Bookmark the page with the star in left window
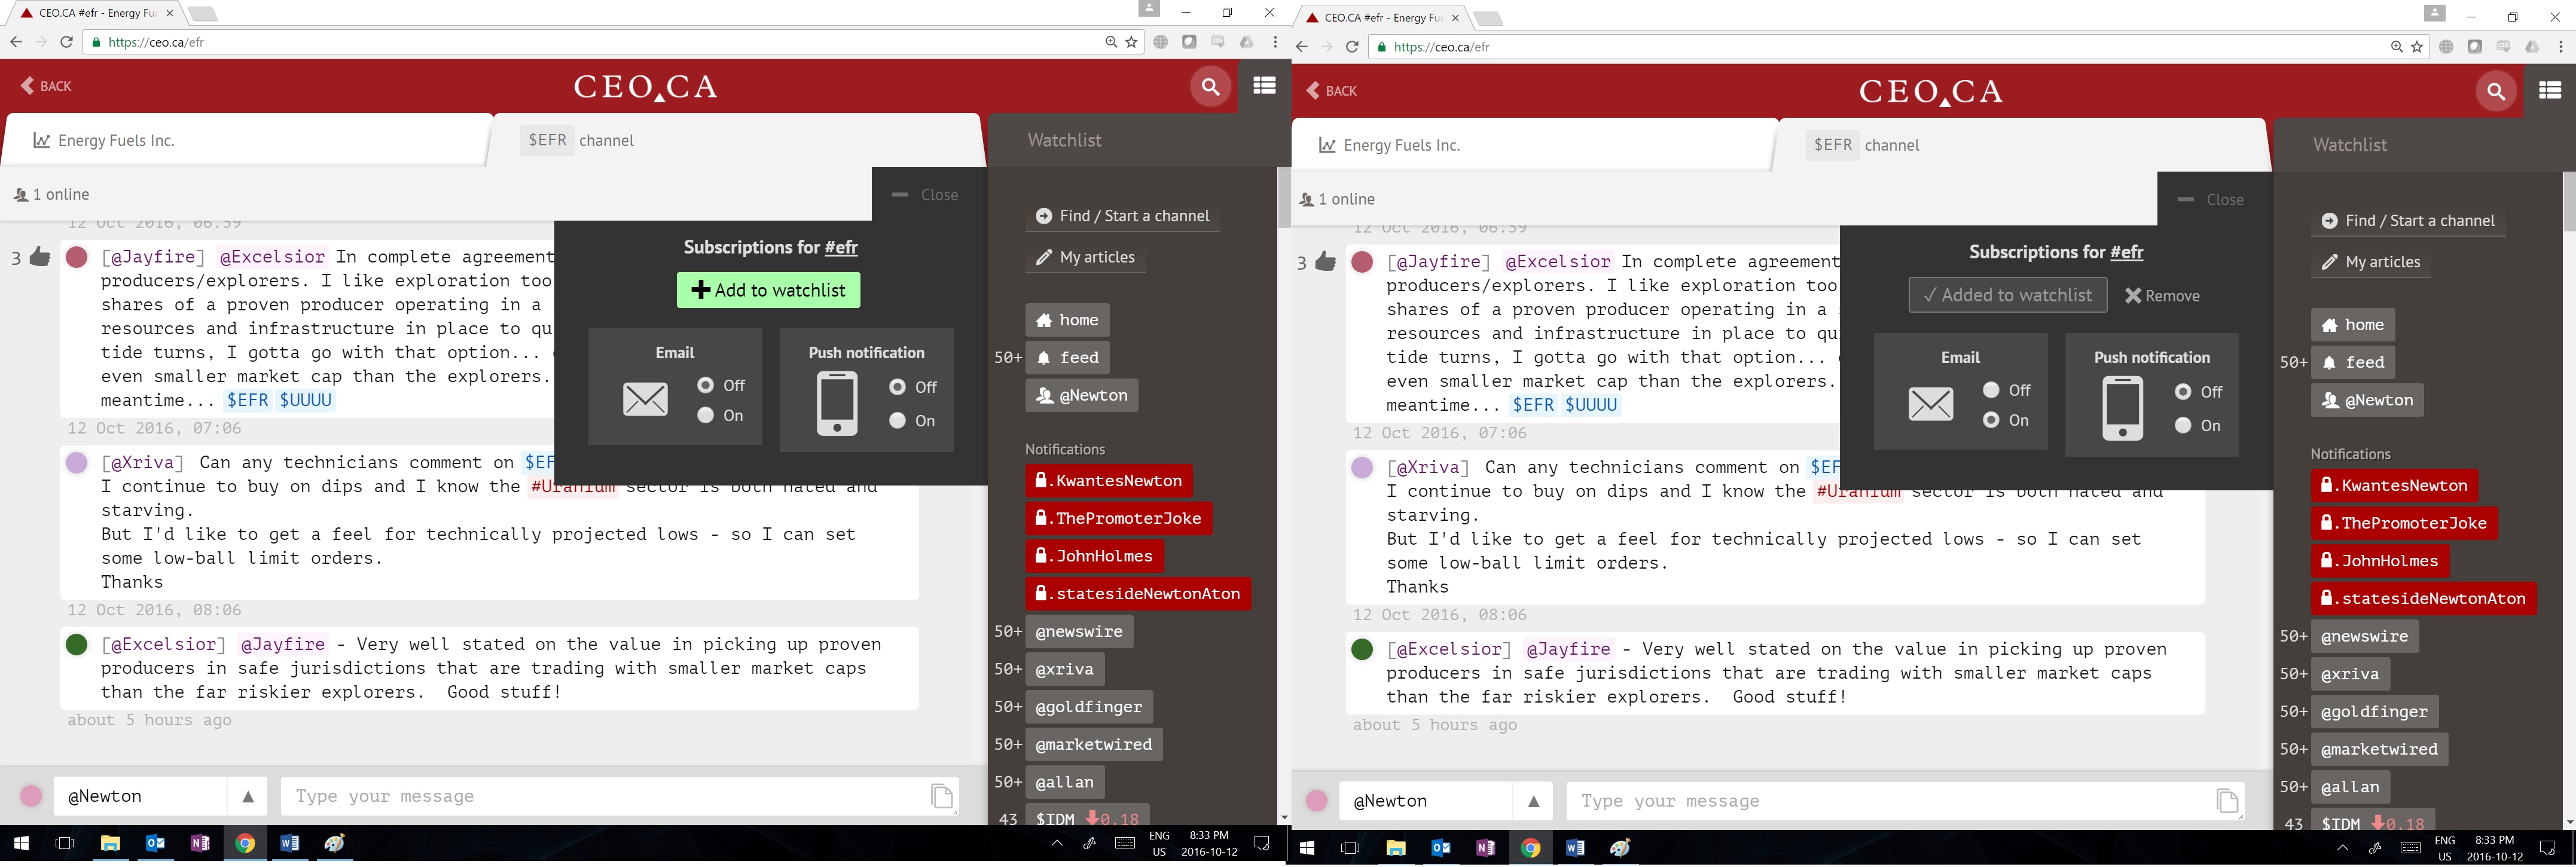The image size is (2576, 867). (1132, 42)
